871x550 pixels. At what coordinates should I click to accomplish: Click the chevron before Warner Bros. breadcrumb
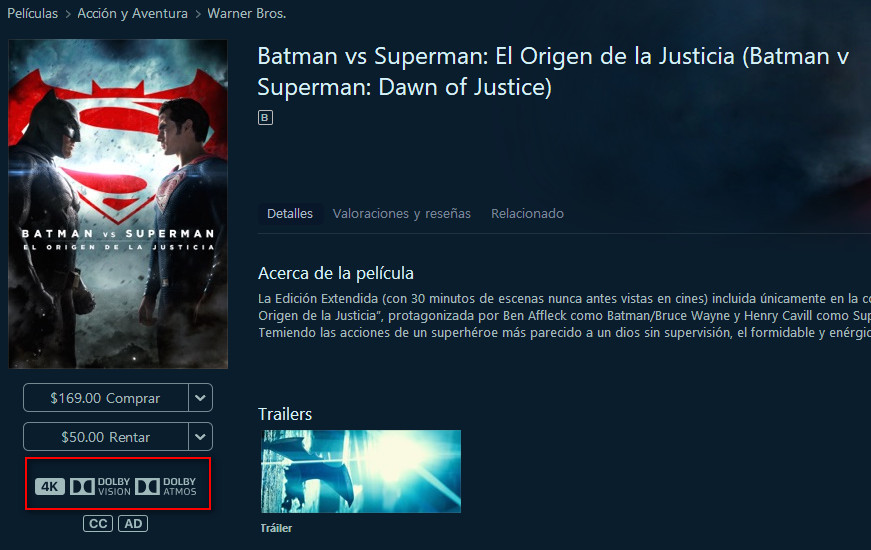(x=198, y=14)
